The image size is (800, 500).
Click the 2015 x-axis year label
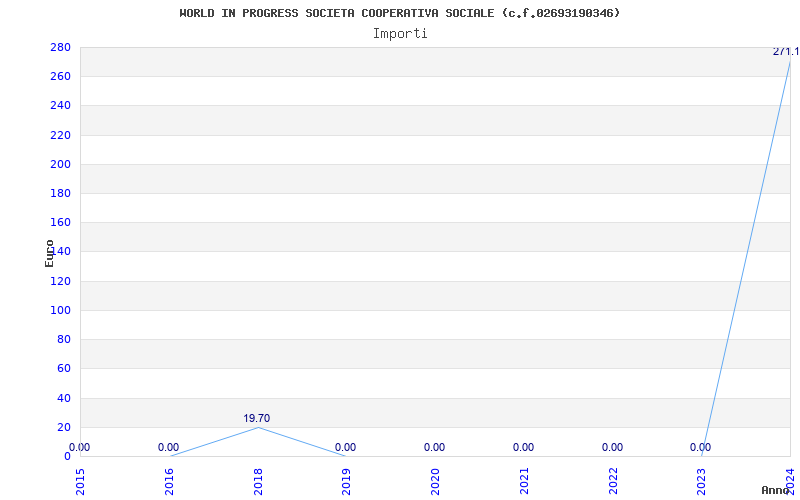[x=81, y=481]
